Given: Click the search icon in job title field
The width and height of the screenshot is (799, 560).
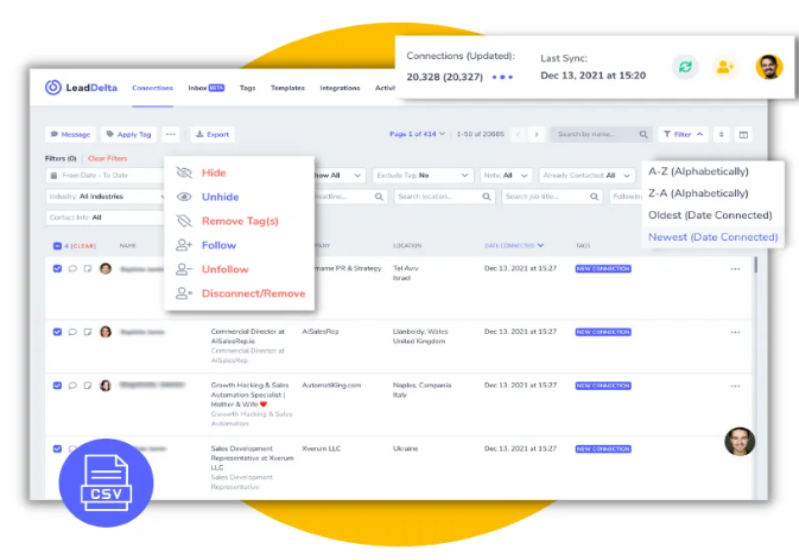Looking at the screenshot, I should [594, 197].
